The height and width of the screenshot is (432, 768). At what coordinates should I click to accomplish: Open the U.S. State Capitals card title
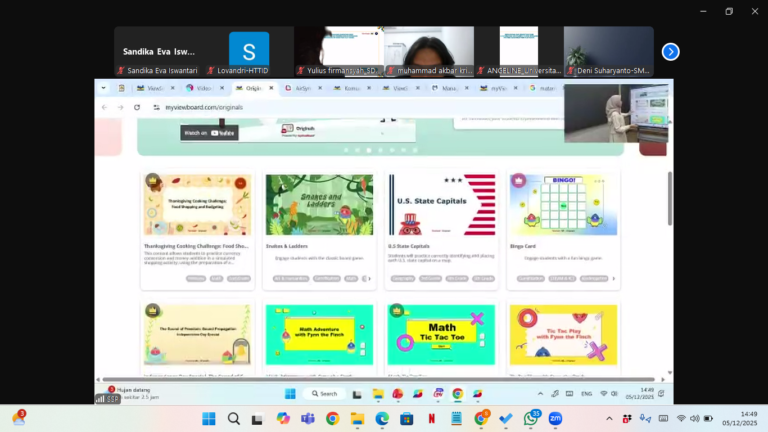click(409, 245)
